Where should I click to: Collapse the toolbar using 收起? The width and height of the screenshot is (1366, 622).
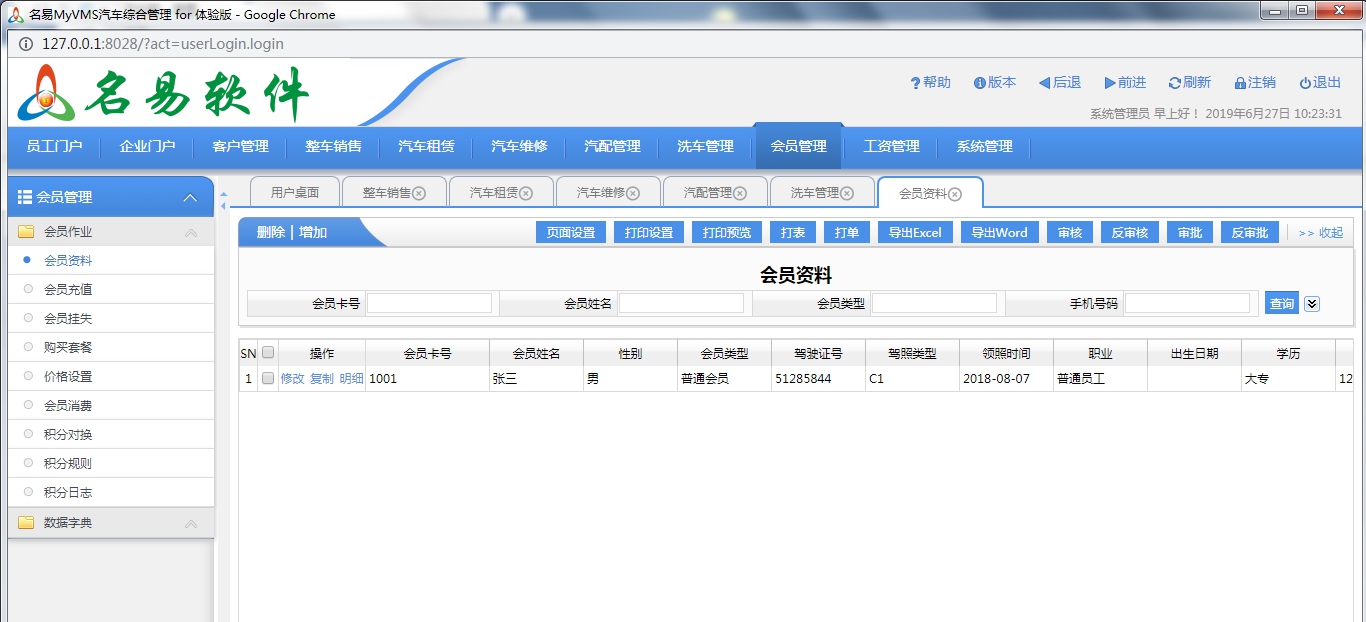coord(1330,231)
